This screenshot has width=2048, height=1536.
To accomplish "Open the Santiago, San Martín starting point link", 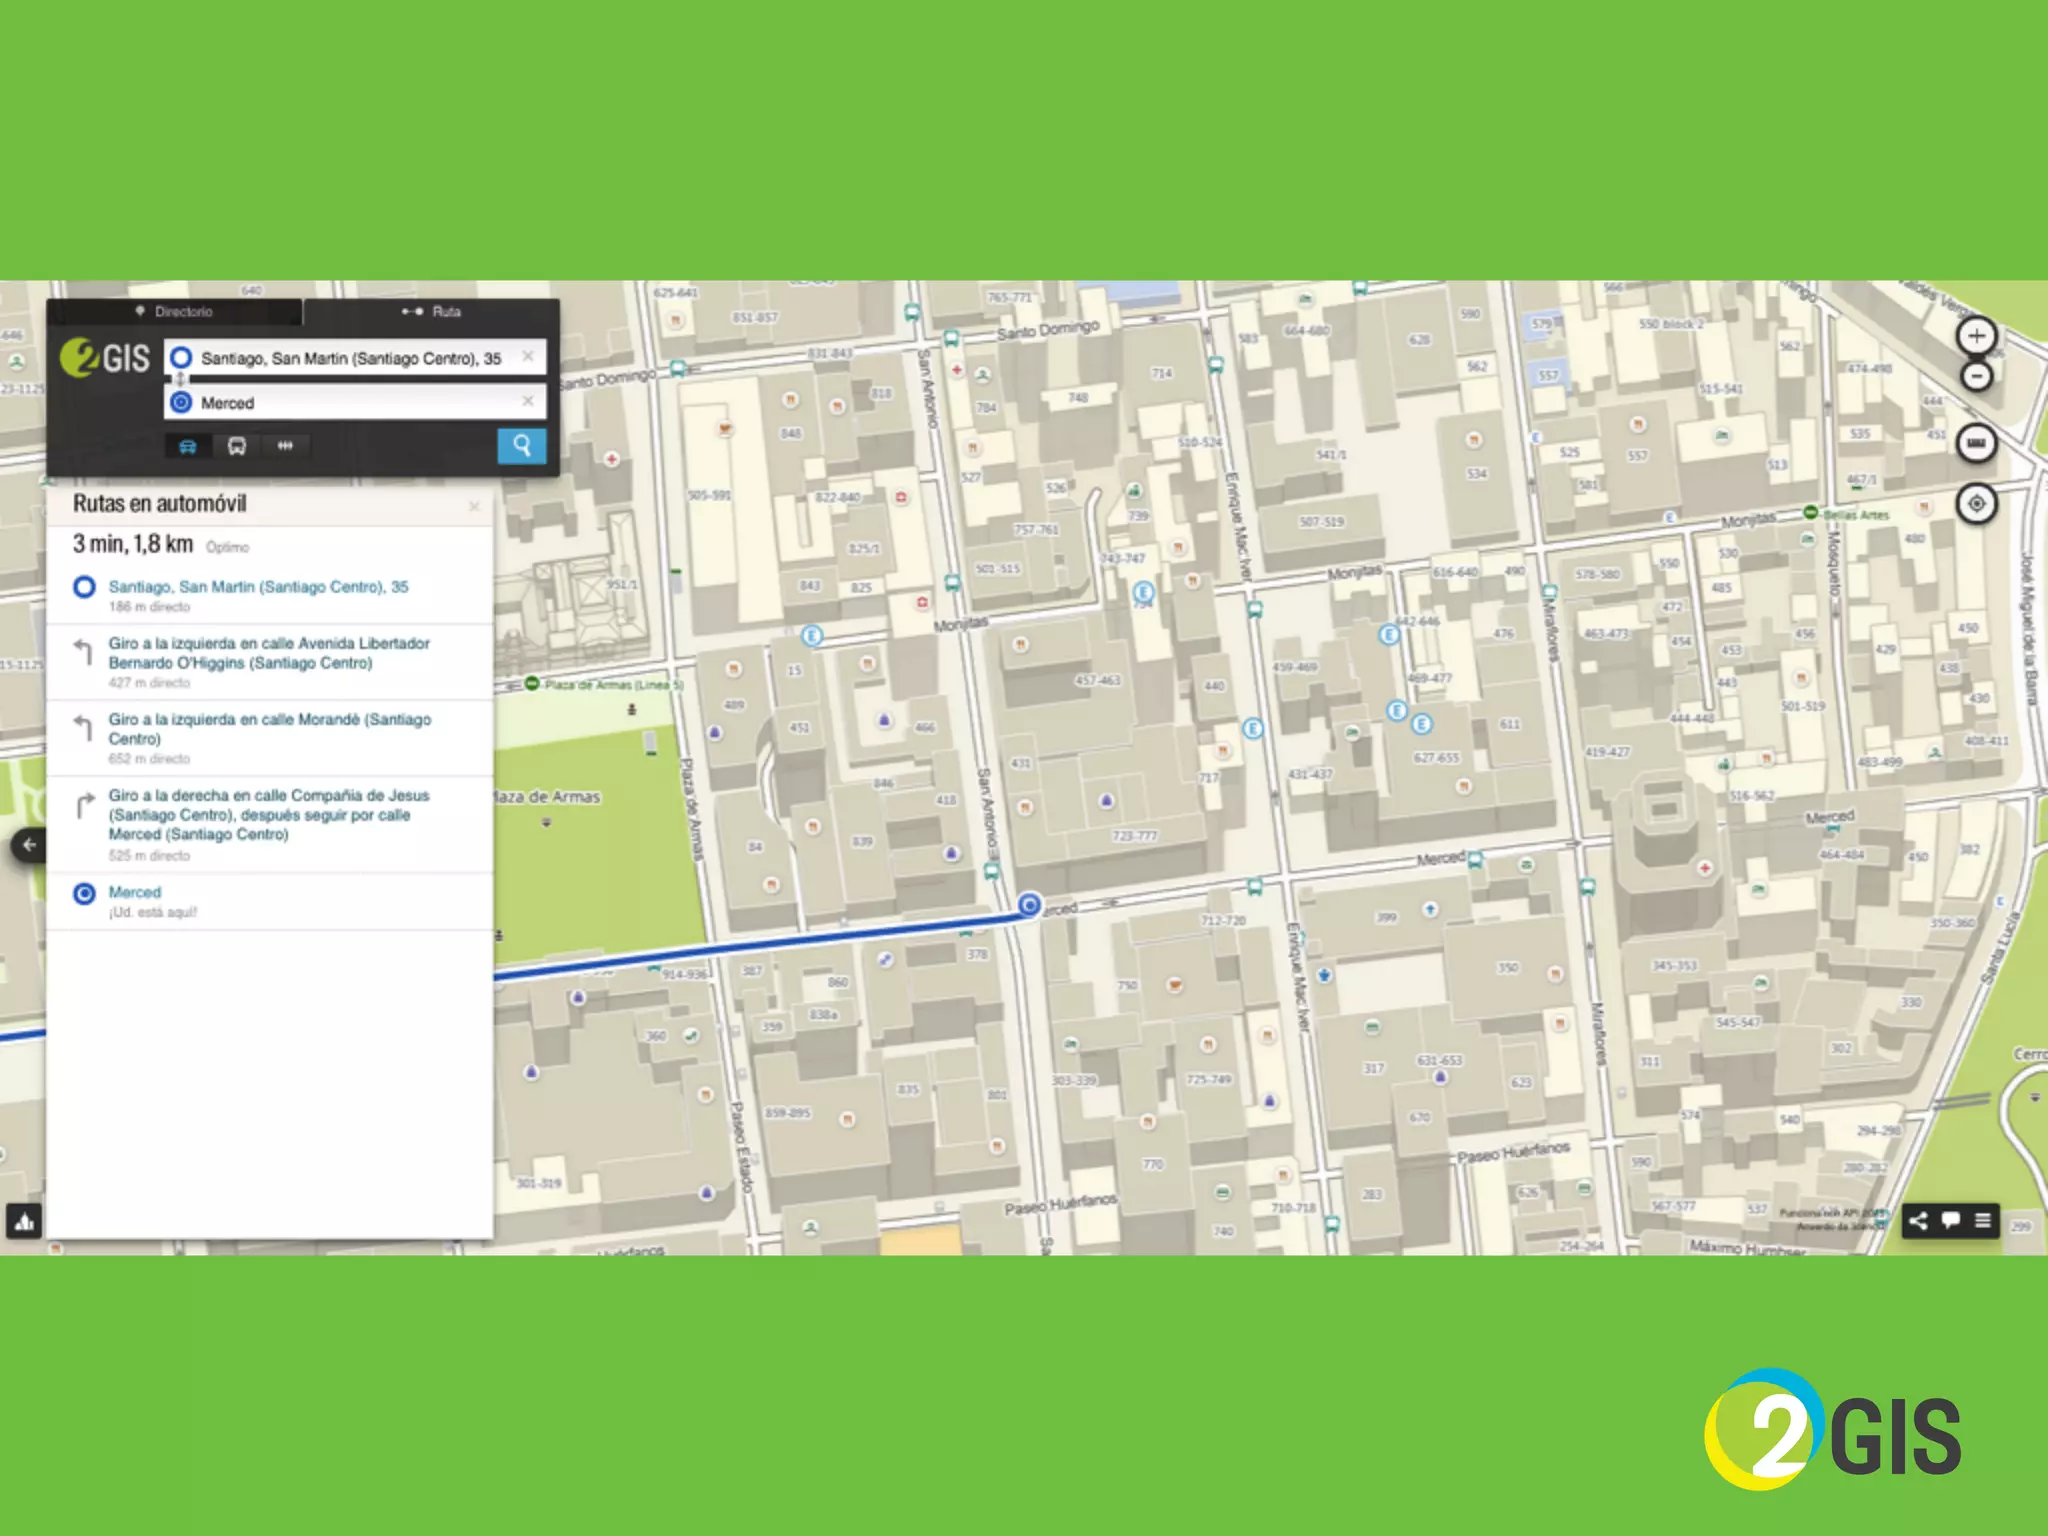I will [258, 587].
